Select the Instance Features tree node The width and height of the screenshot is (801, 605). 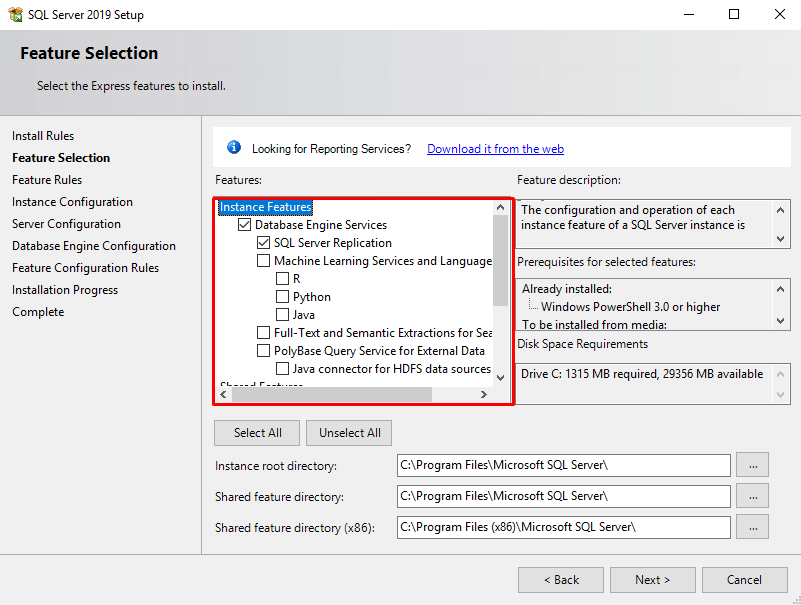coord(265,207)
